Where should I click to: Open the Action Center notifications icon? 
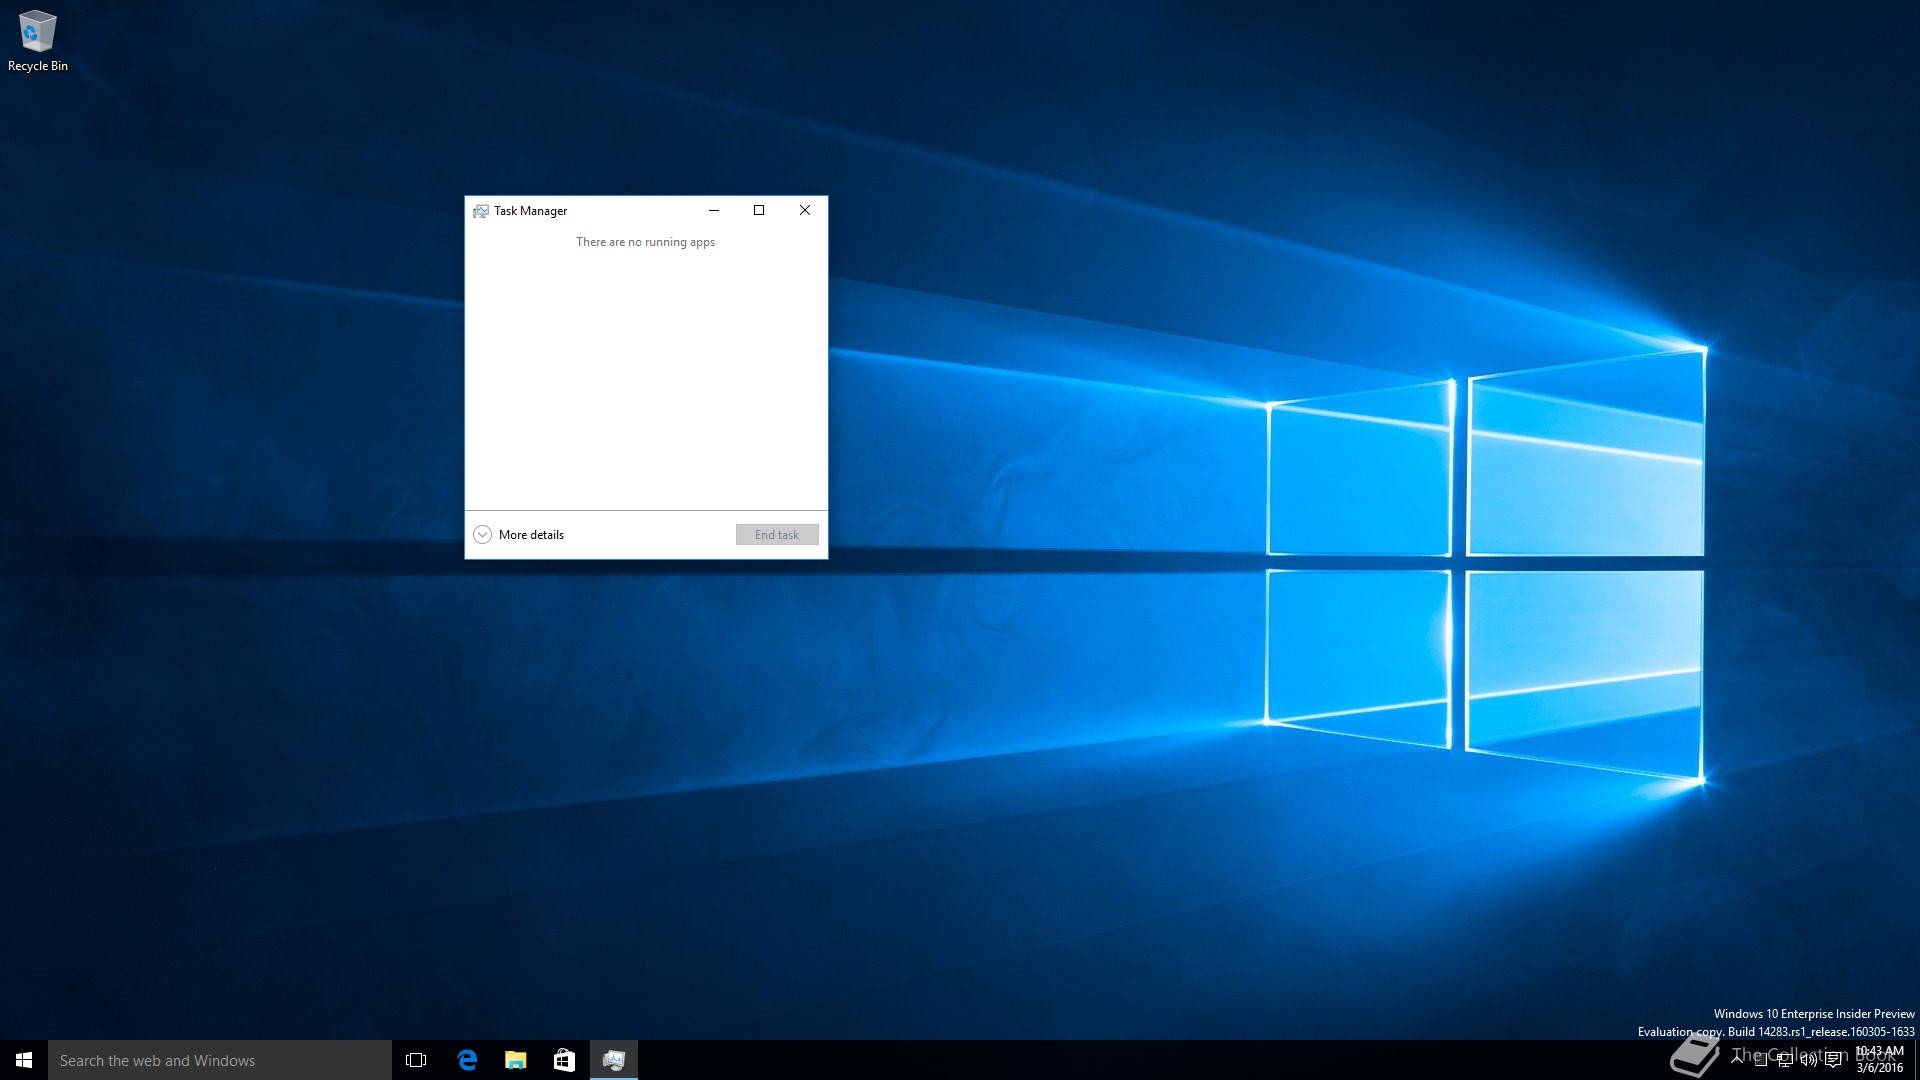1833,1060
